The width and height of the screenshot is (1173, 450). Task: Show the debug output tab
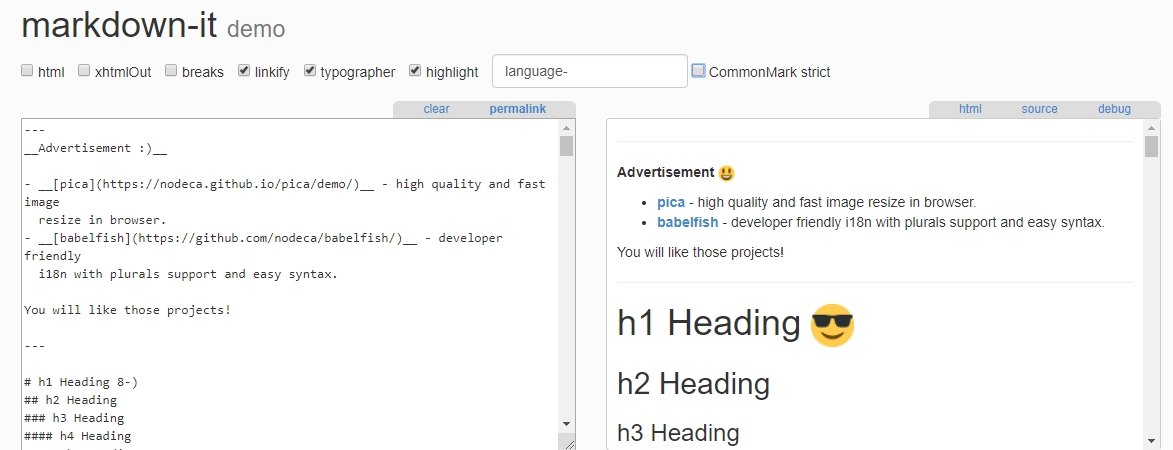tap(1114, 109)
